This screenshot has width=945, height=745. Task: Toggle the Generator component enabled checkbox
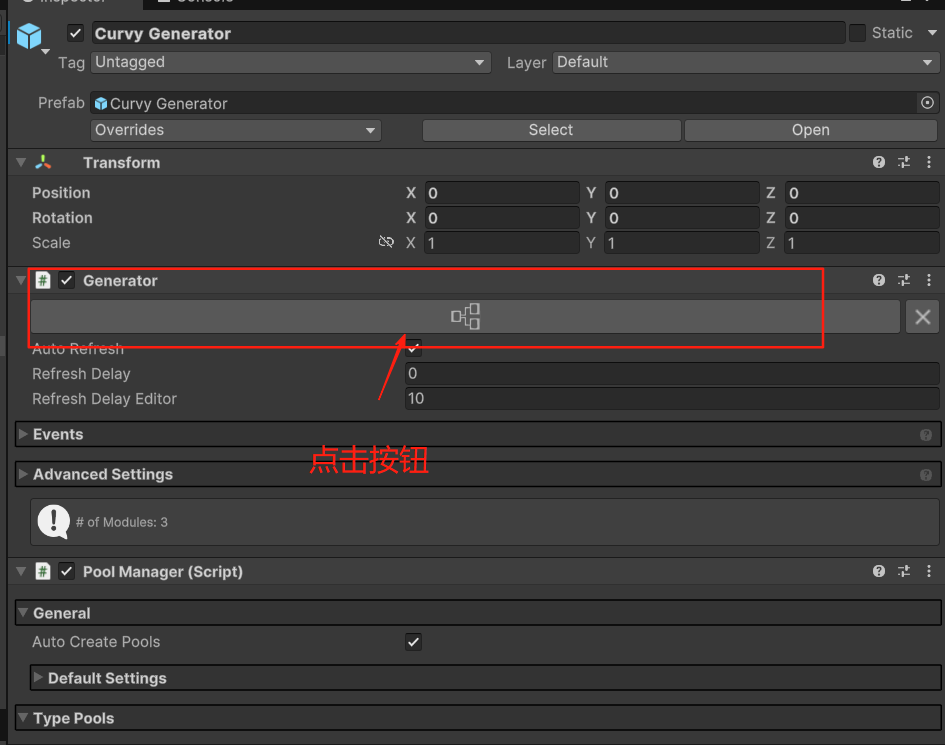point(66,280)
